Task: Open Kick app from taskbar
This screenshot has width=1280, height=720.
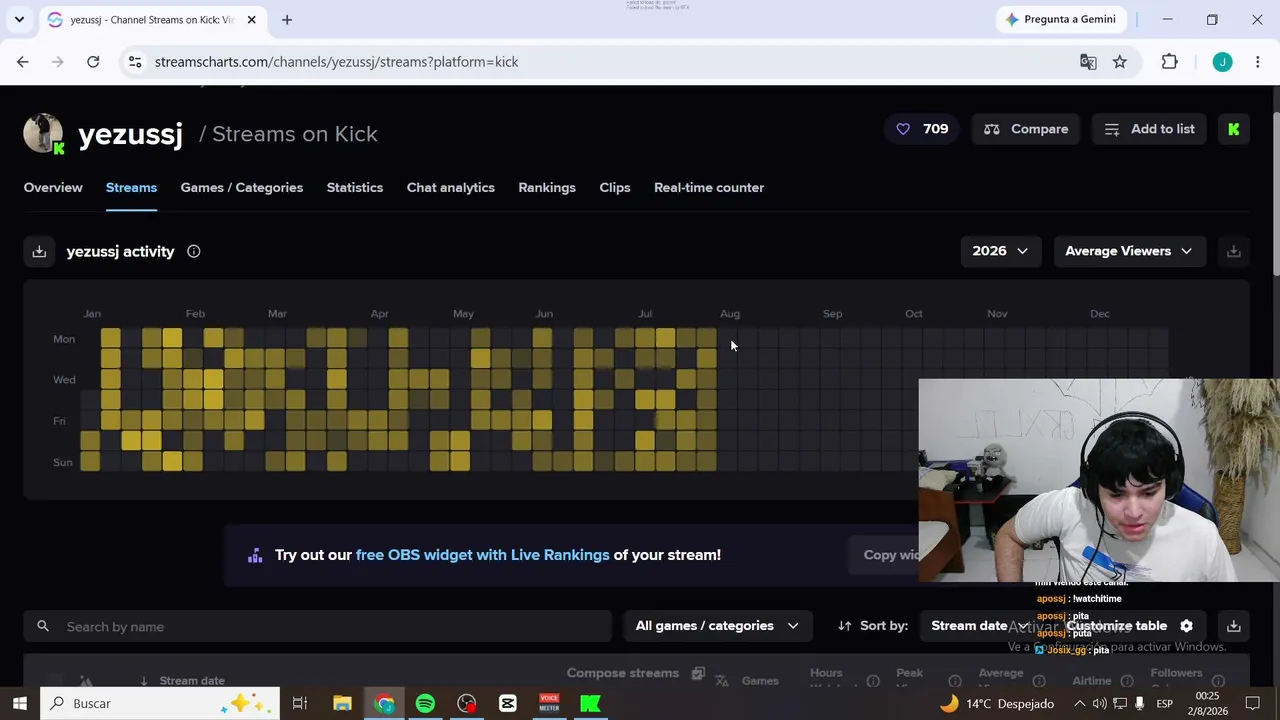Action: pos(590,704)
